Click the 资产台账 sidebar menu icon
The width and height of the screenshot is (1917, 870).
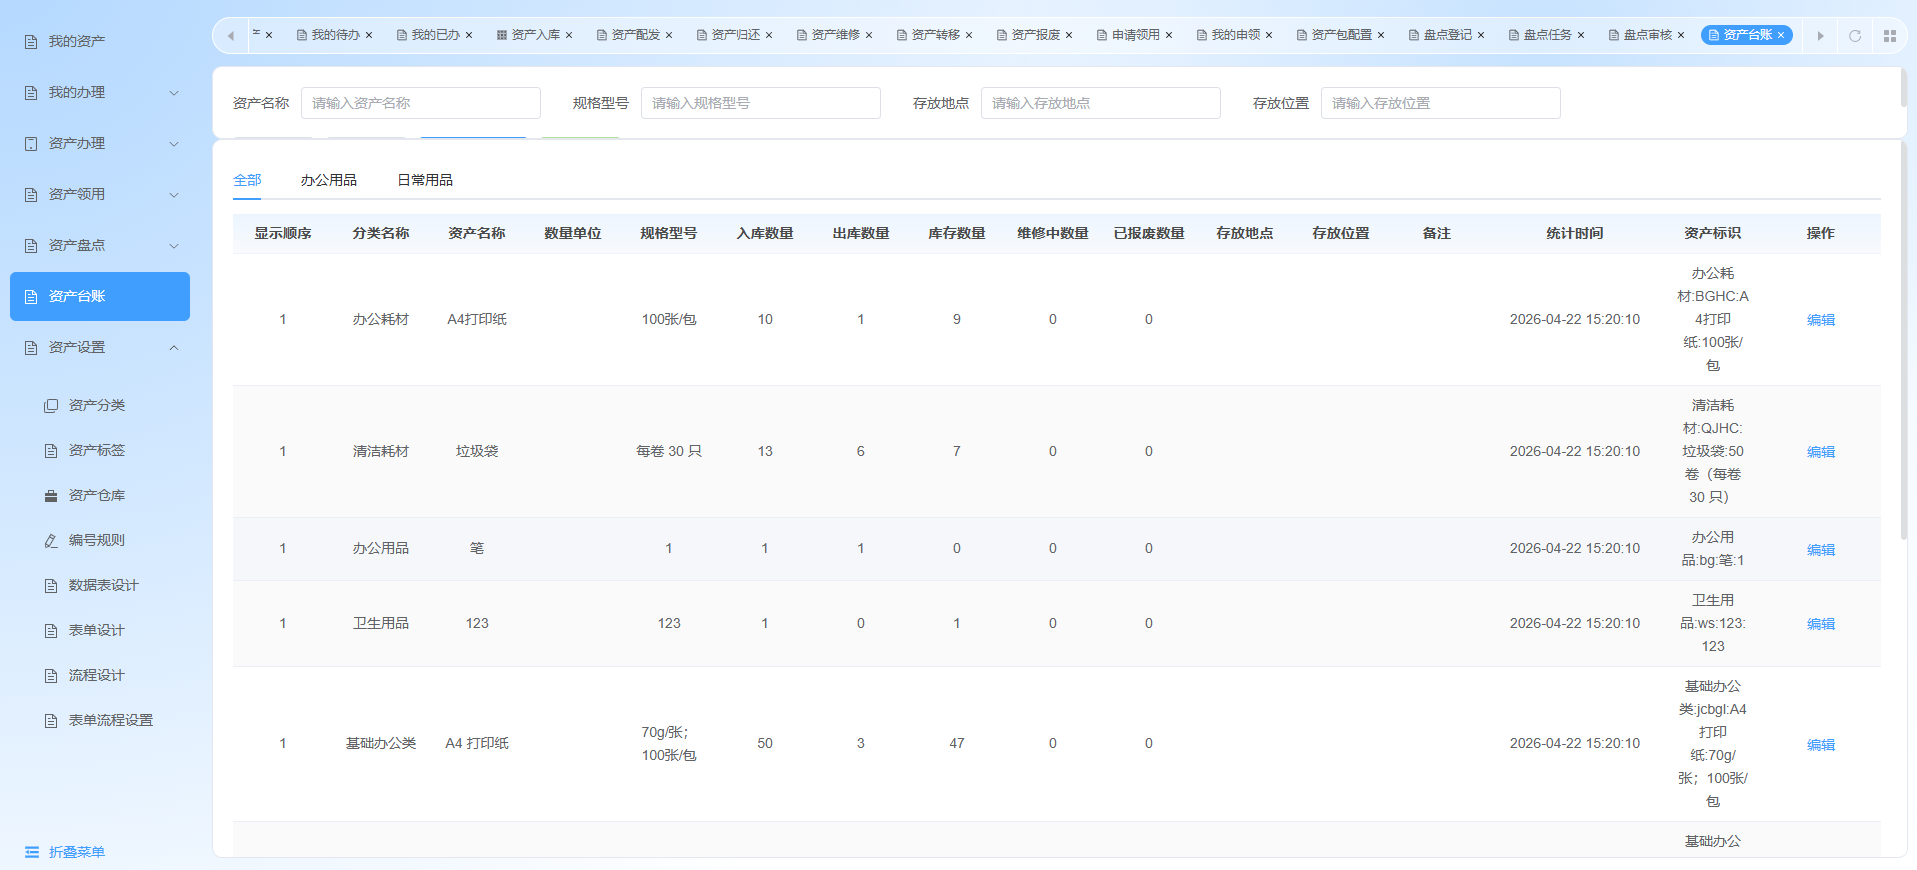31,297
